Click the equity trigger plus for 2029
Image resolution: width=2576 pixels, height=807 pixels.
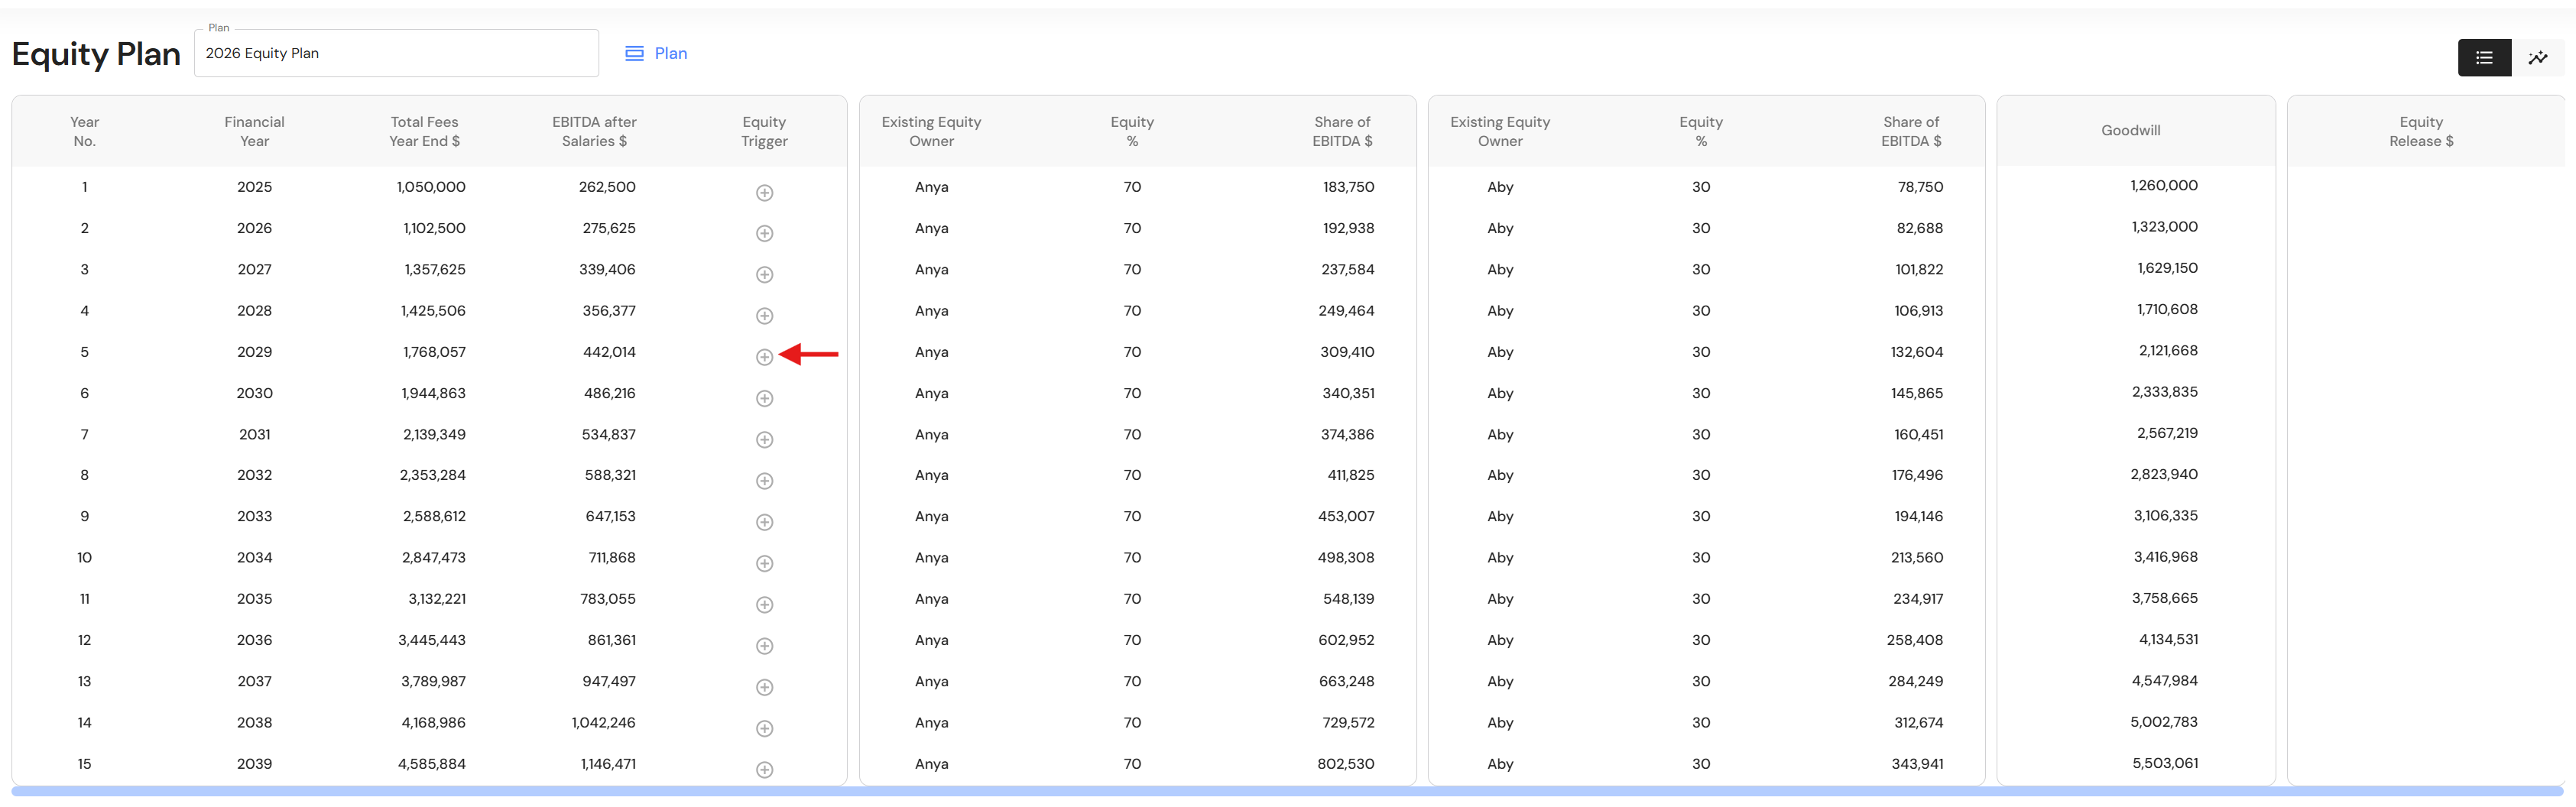click(x=764, y=357)
